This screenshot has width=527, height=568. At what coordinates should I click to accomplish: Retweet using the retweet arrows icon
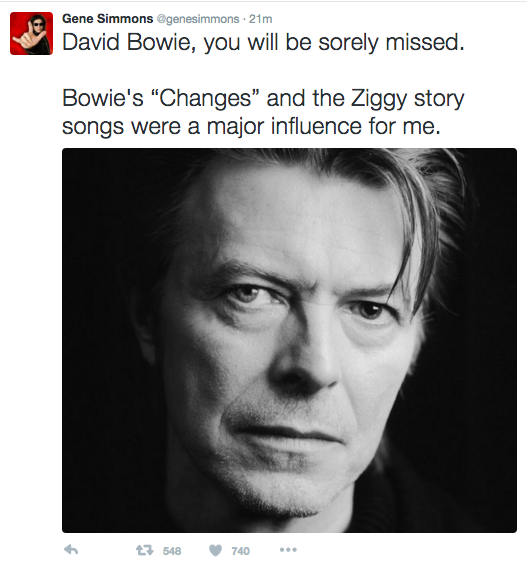pos(144,551)
